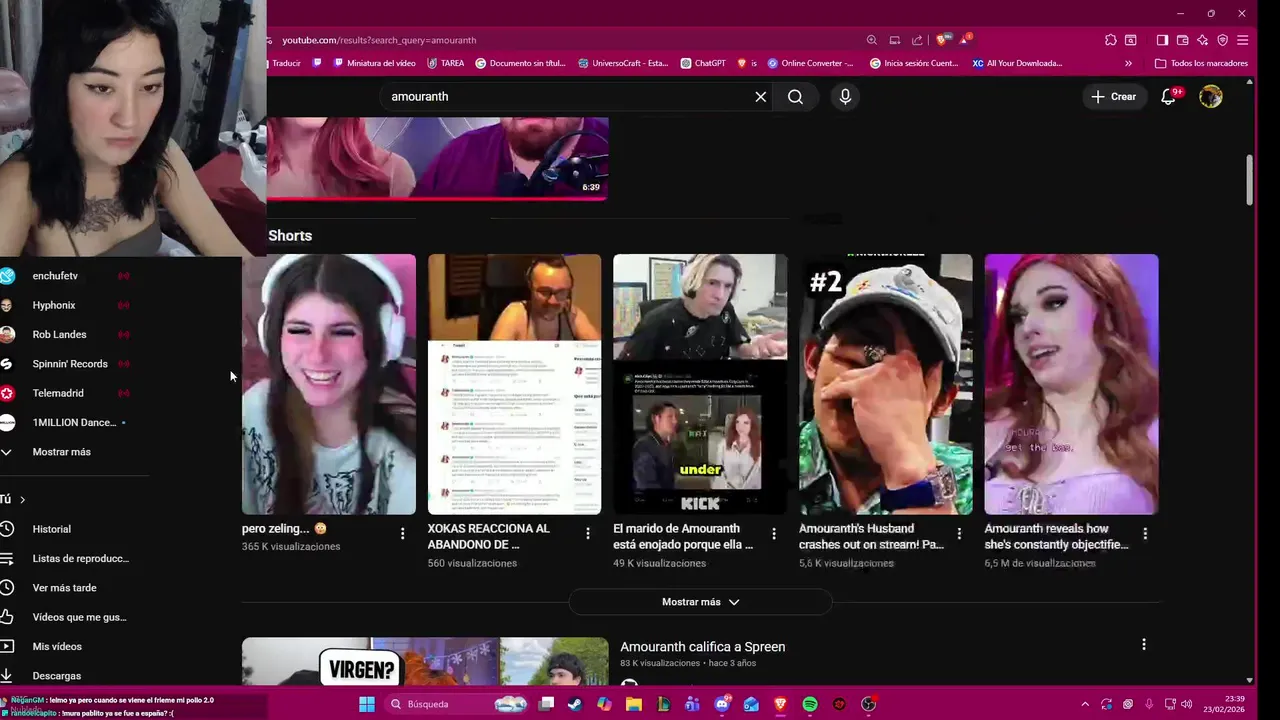
Task: Click Brave Rewards triangle icon
Action: [x=965, y=40]
